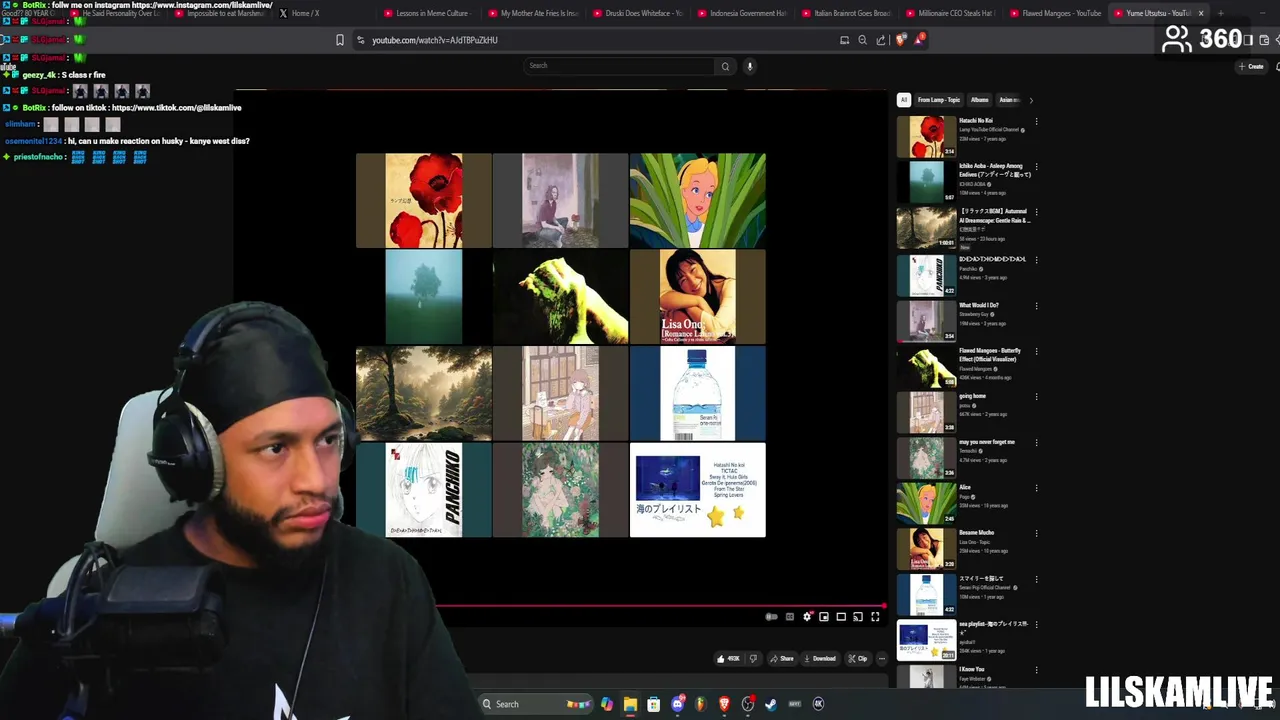Open options for going home video
The width and height of the screenshot is (1280, 720).
[1036, 397]
